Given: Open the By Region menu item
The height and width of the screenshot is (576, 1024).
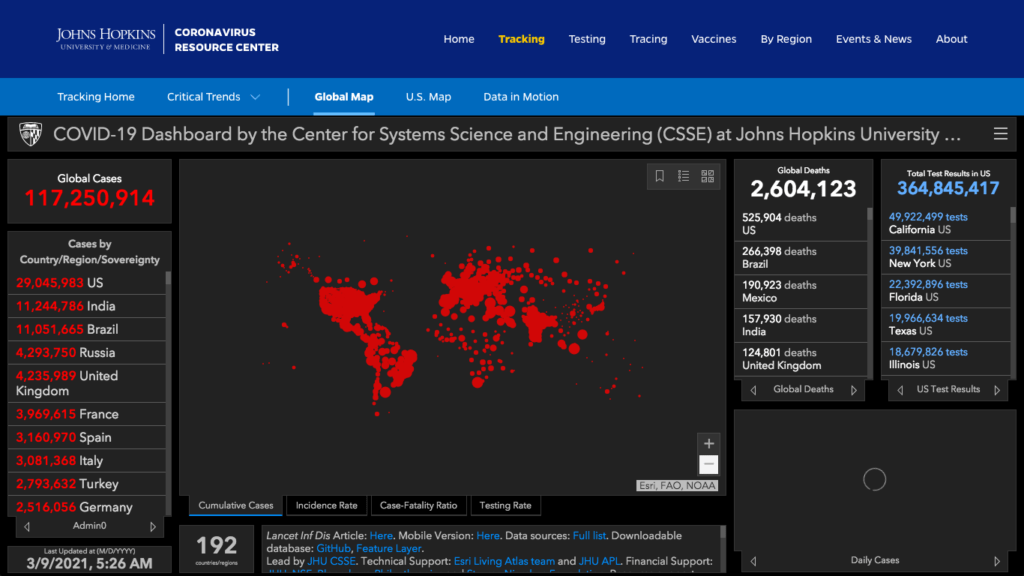Looking at the screenshot, I should [x=786, y=39].
